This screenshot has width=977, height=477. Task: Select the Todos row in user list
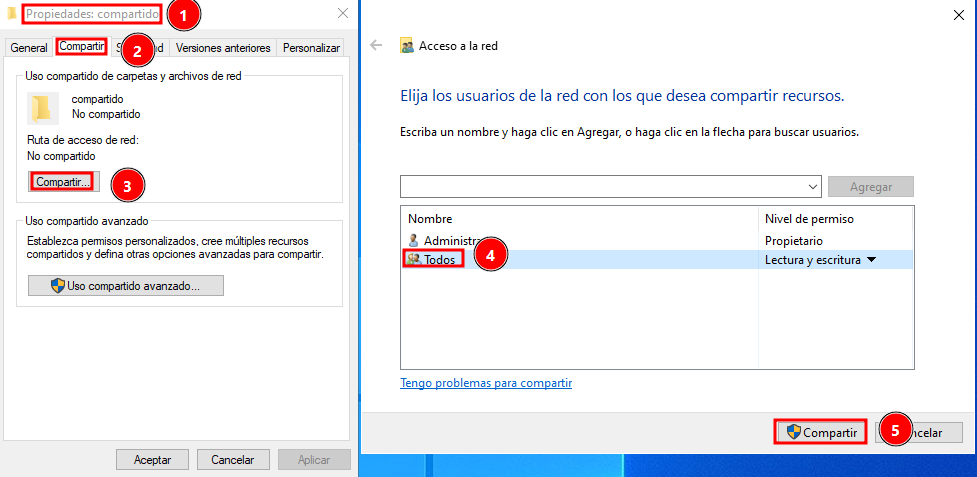pyautogui.click(x=657, y=260)
